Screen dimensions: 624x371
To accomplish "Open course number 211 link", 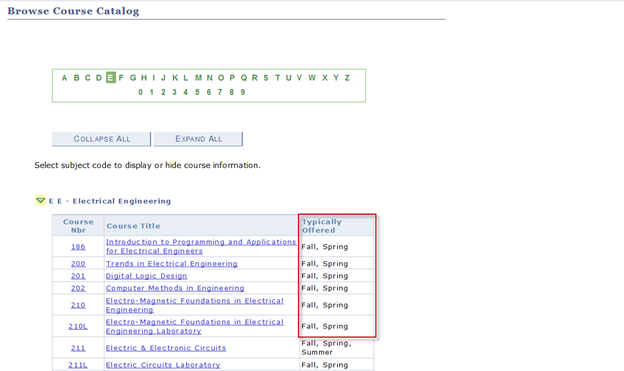I will tap(78, 348).
